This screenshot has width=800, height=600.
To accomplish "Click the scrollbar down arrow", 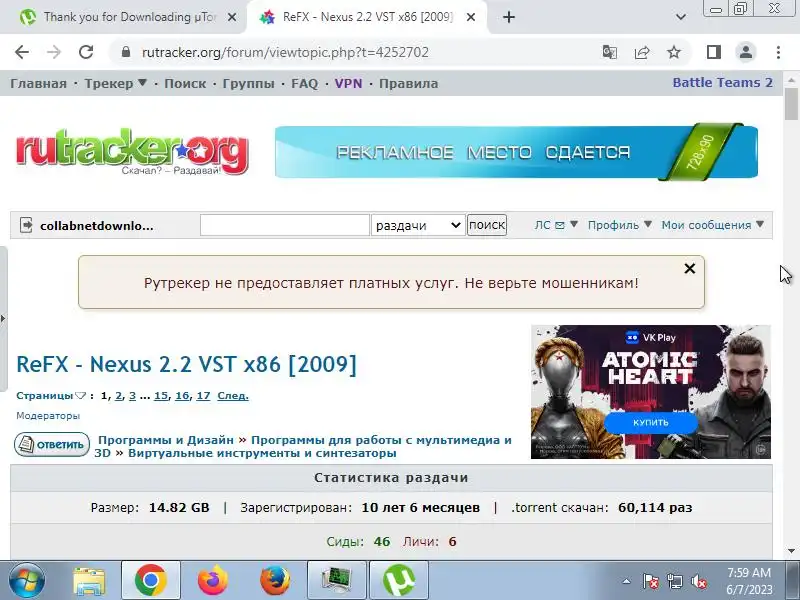I will [791, 551].
